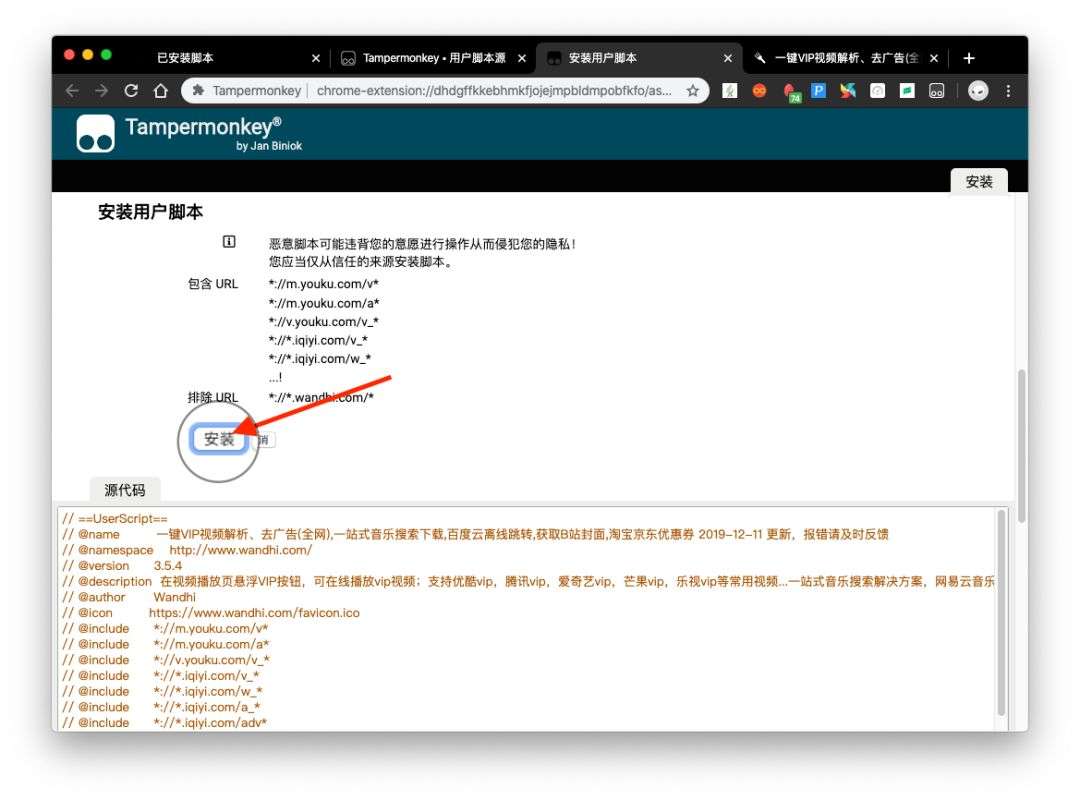Switch to the 一键VIP视频解析 tab
Screen dimensions: 1080x800
tap(845, 58)
